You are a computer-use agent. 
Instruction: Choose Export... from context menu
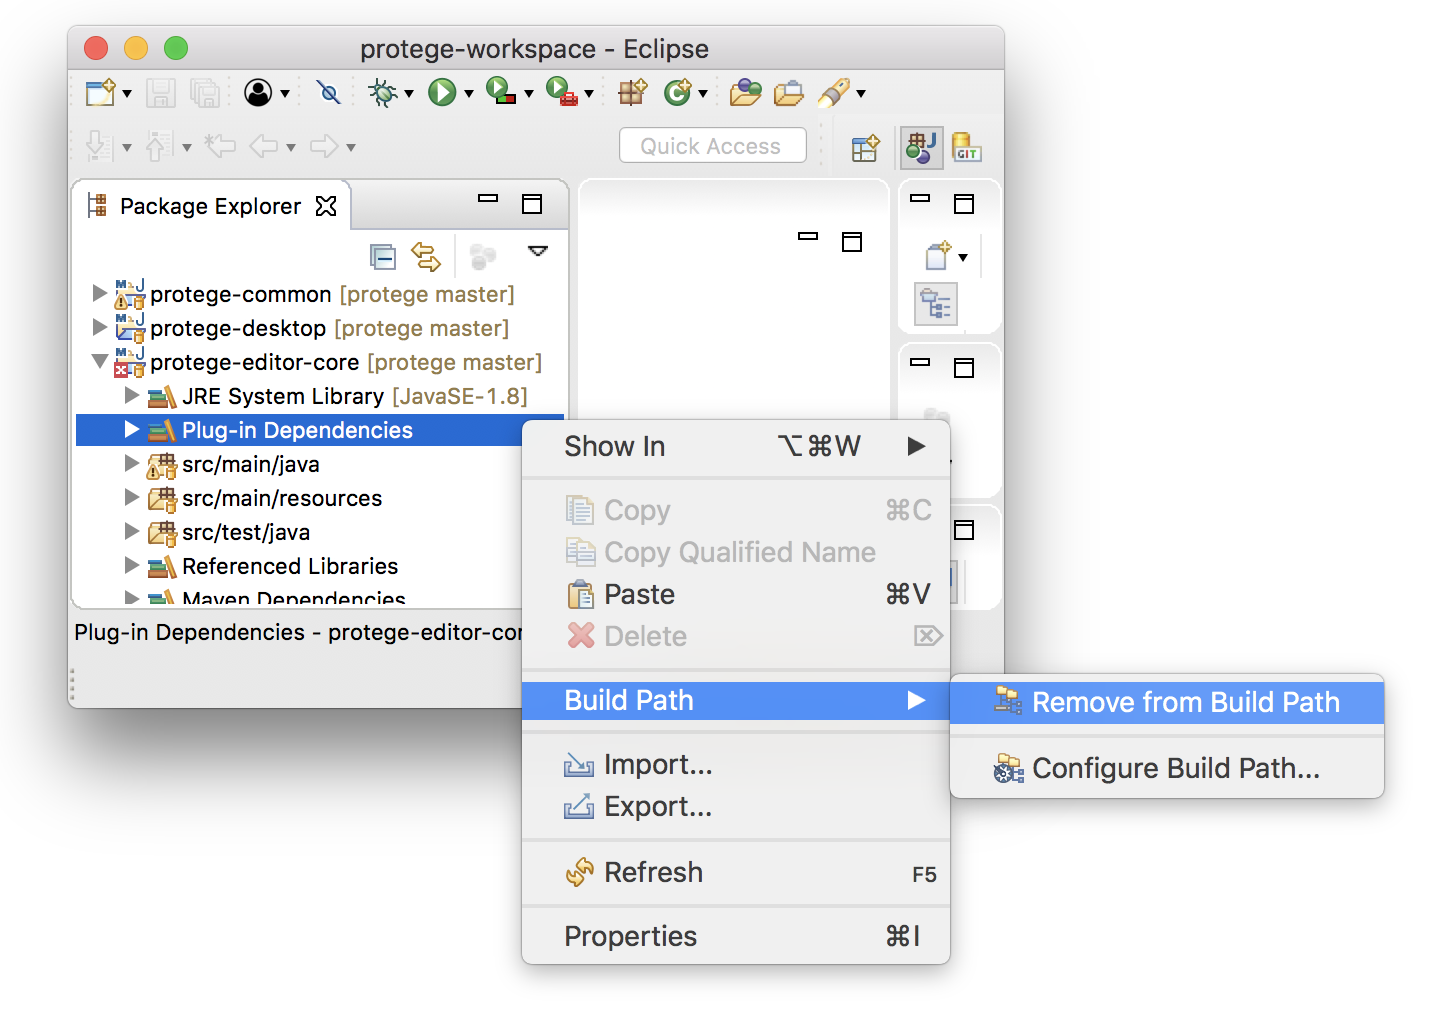[736, 807]
